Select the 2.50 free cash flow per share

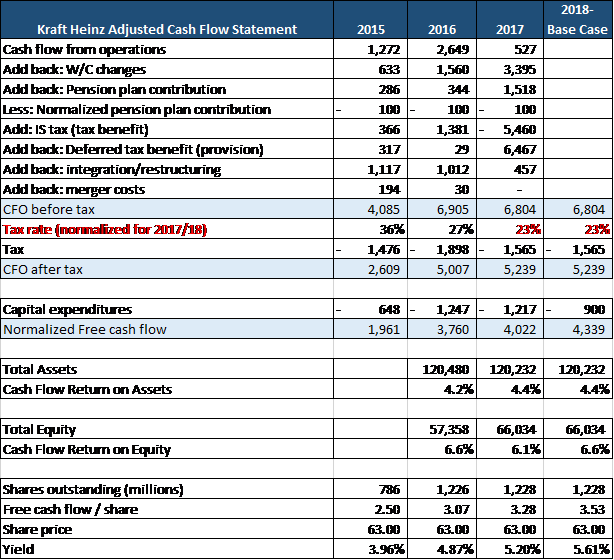click(387, 509)
